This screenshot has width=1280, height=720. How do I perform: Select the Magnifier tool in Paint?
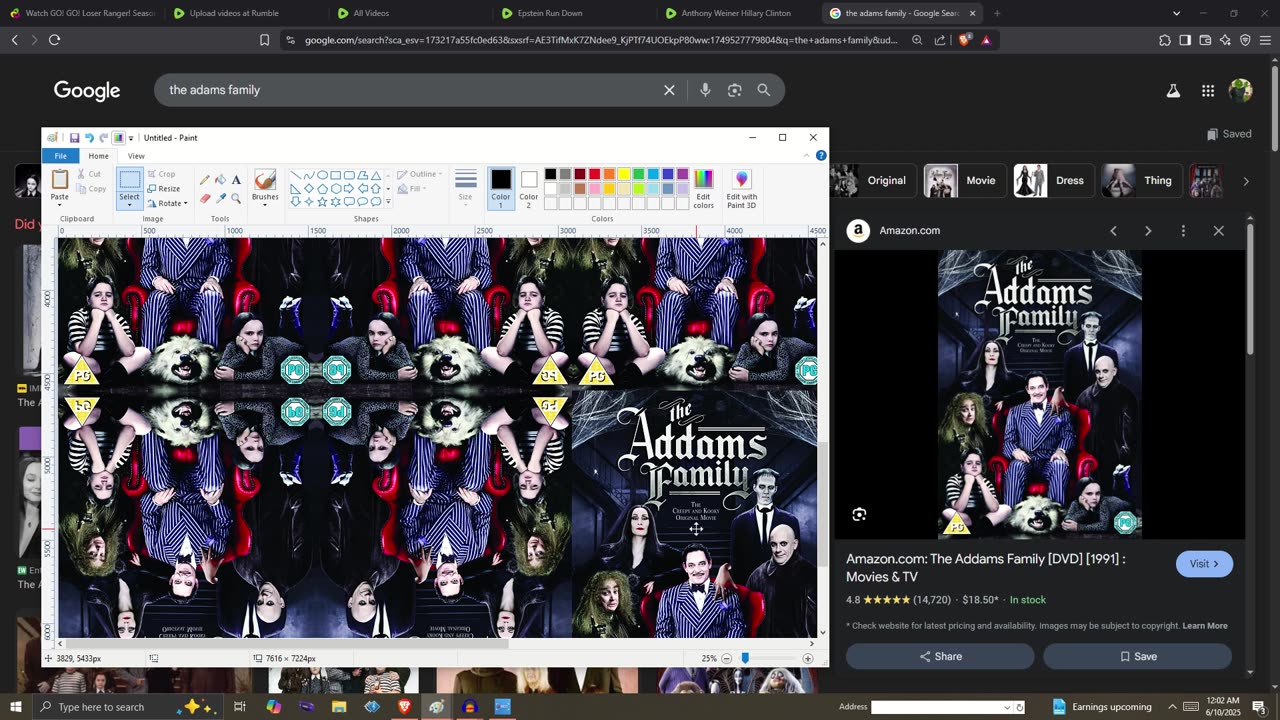(236, 198)
